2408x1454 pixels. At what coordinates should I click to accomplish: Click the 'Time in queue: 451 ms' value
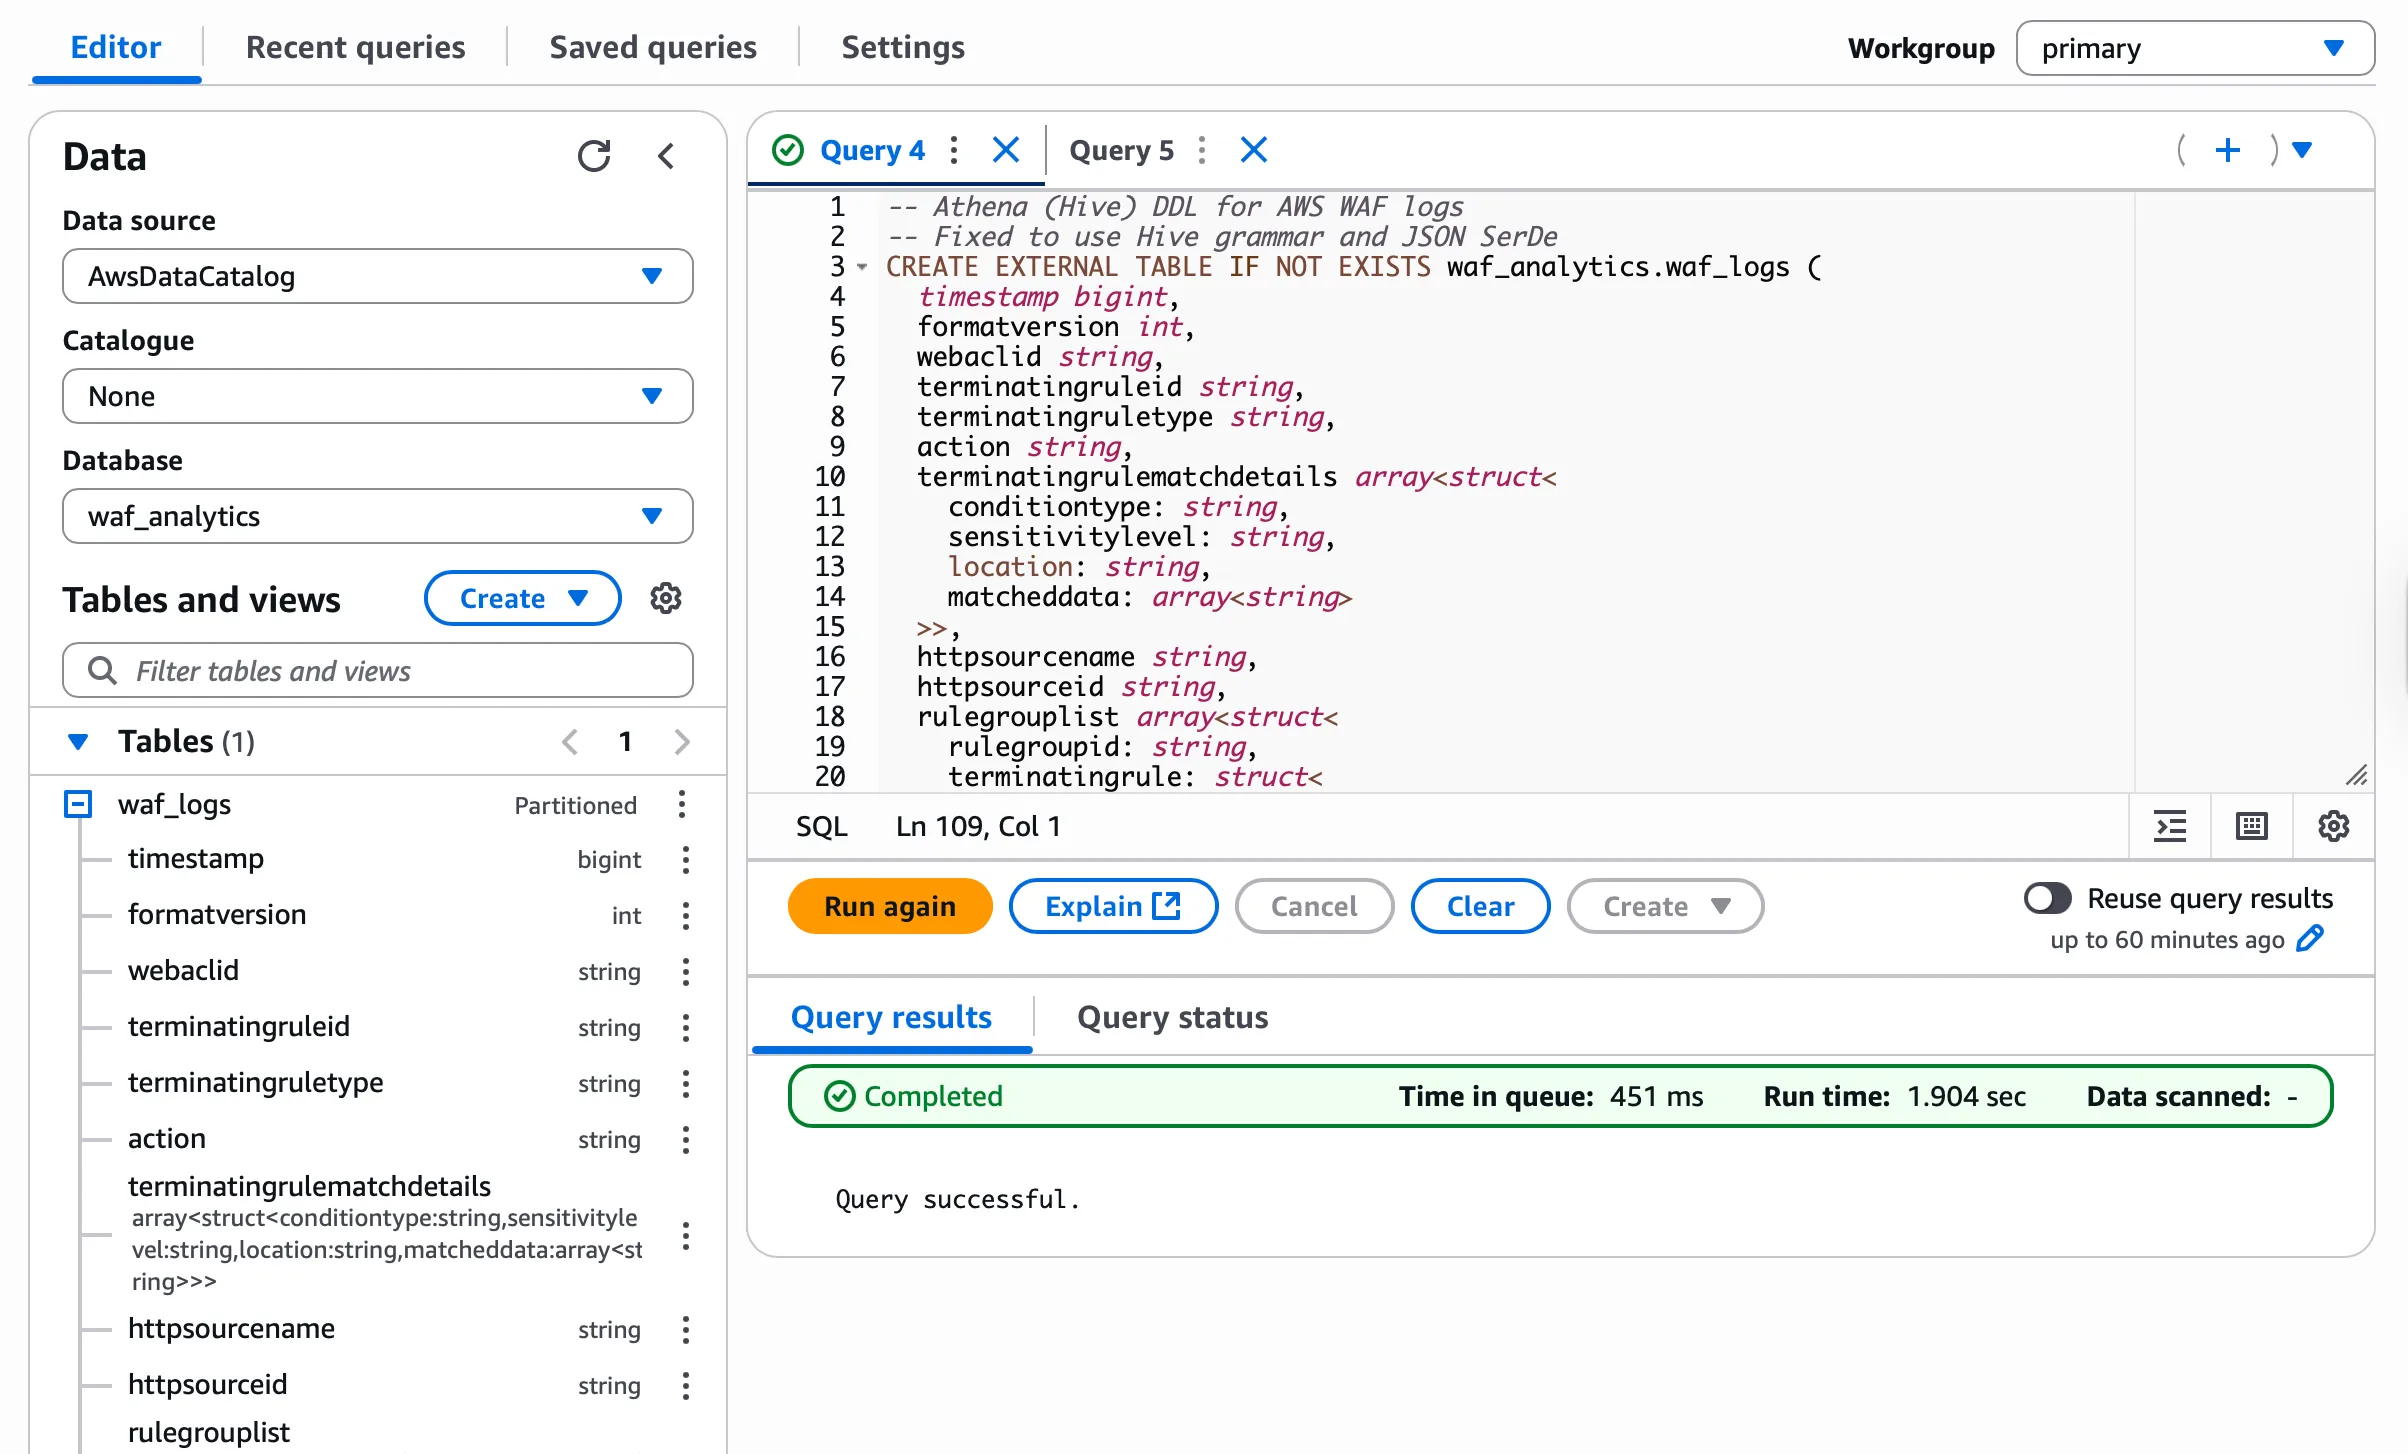pos(1550,1096)
